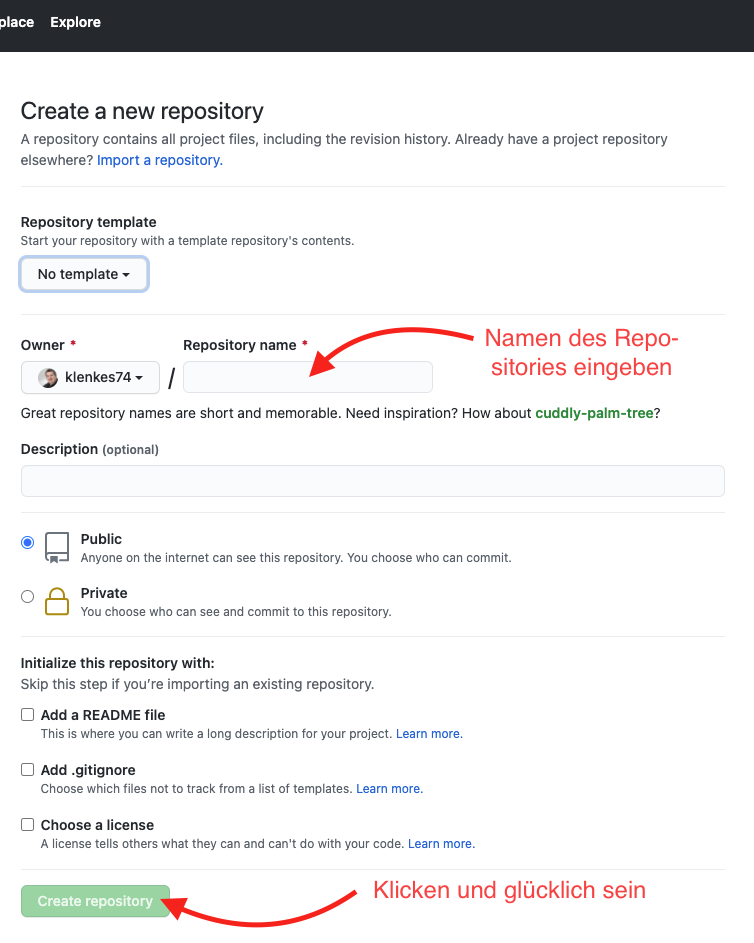Expand the klenkes74 owner dropdown

[90, 378]
